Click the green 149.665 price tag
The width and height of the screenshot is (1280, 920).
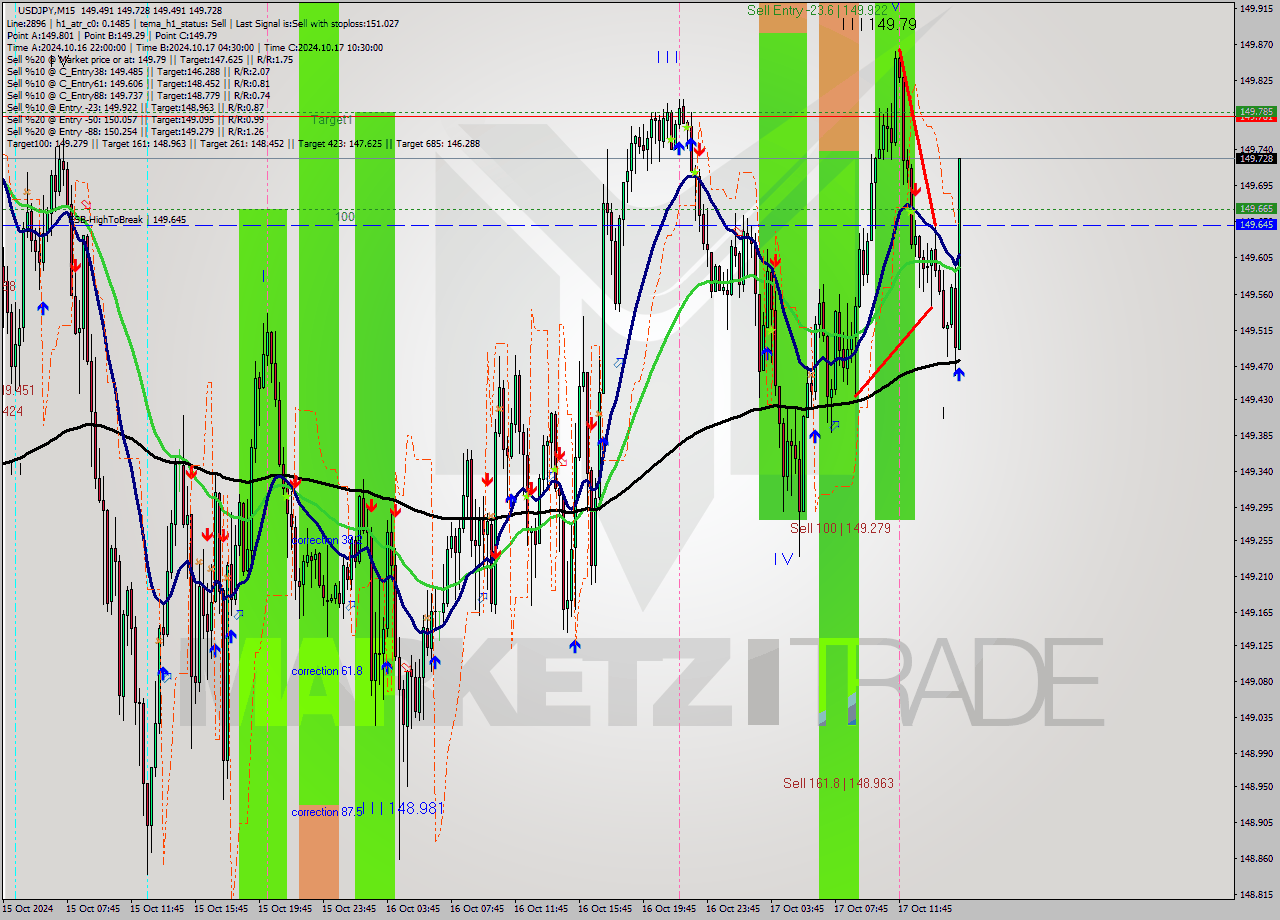pos(1256,208)
